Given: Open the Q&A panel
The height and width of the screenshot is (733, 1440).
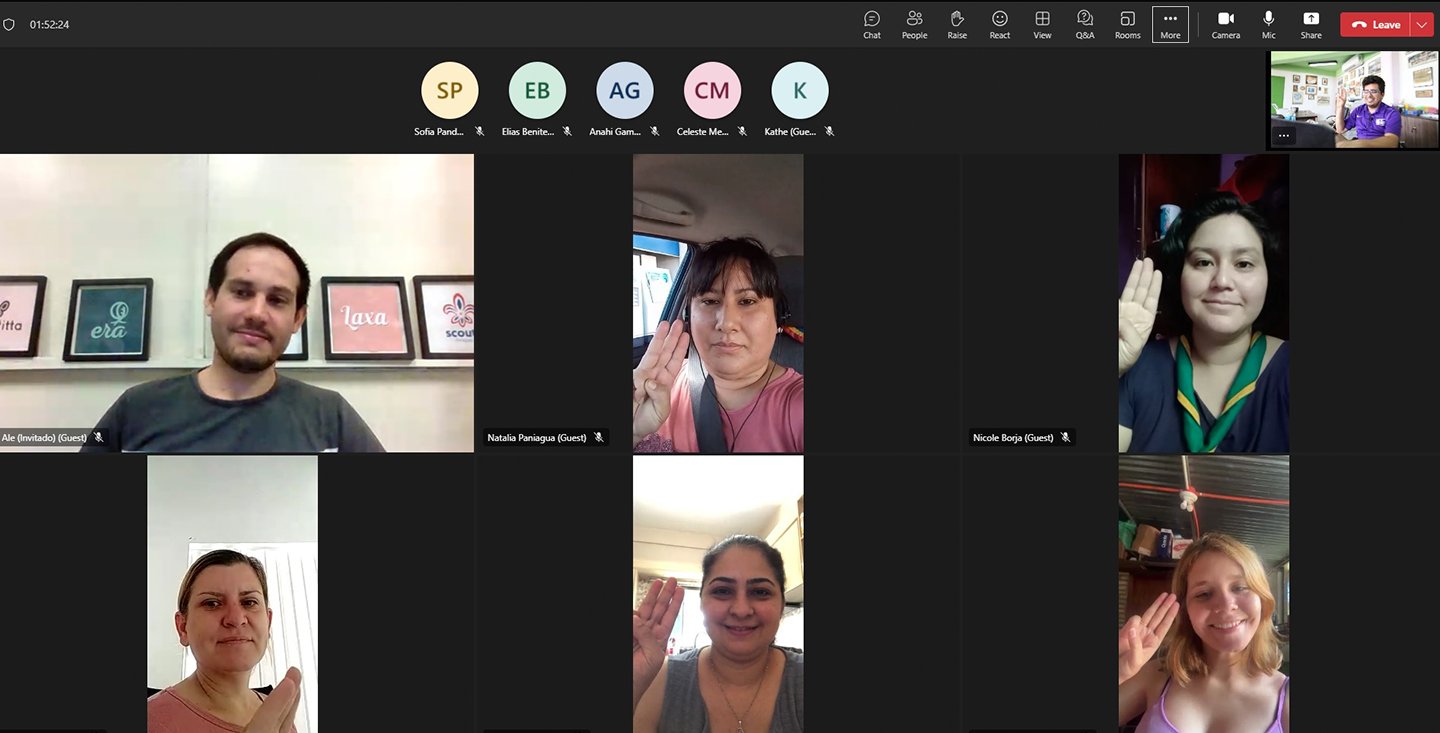Looking at the screenshot, I should pyautogui.click(x=1085, y=24).
